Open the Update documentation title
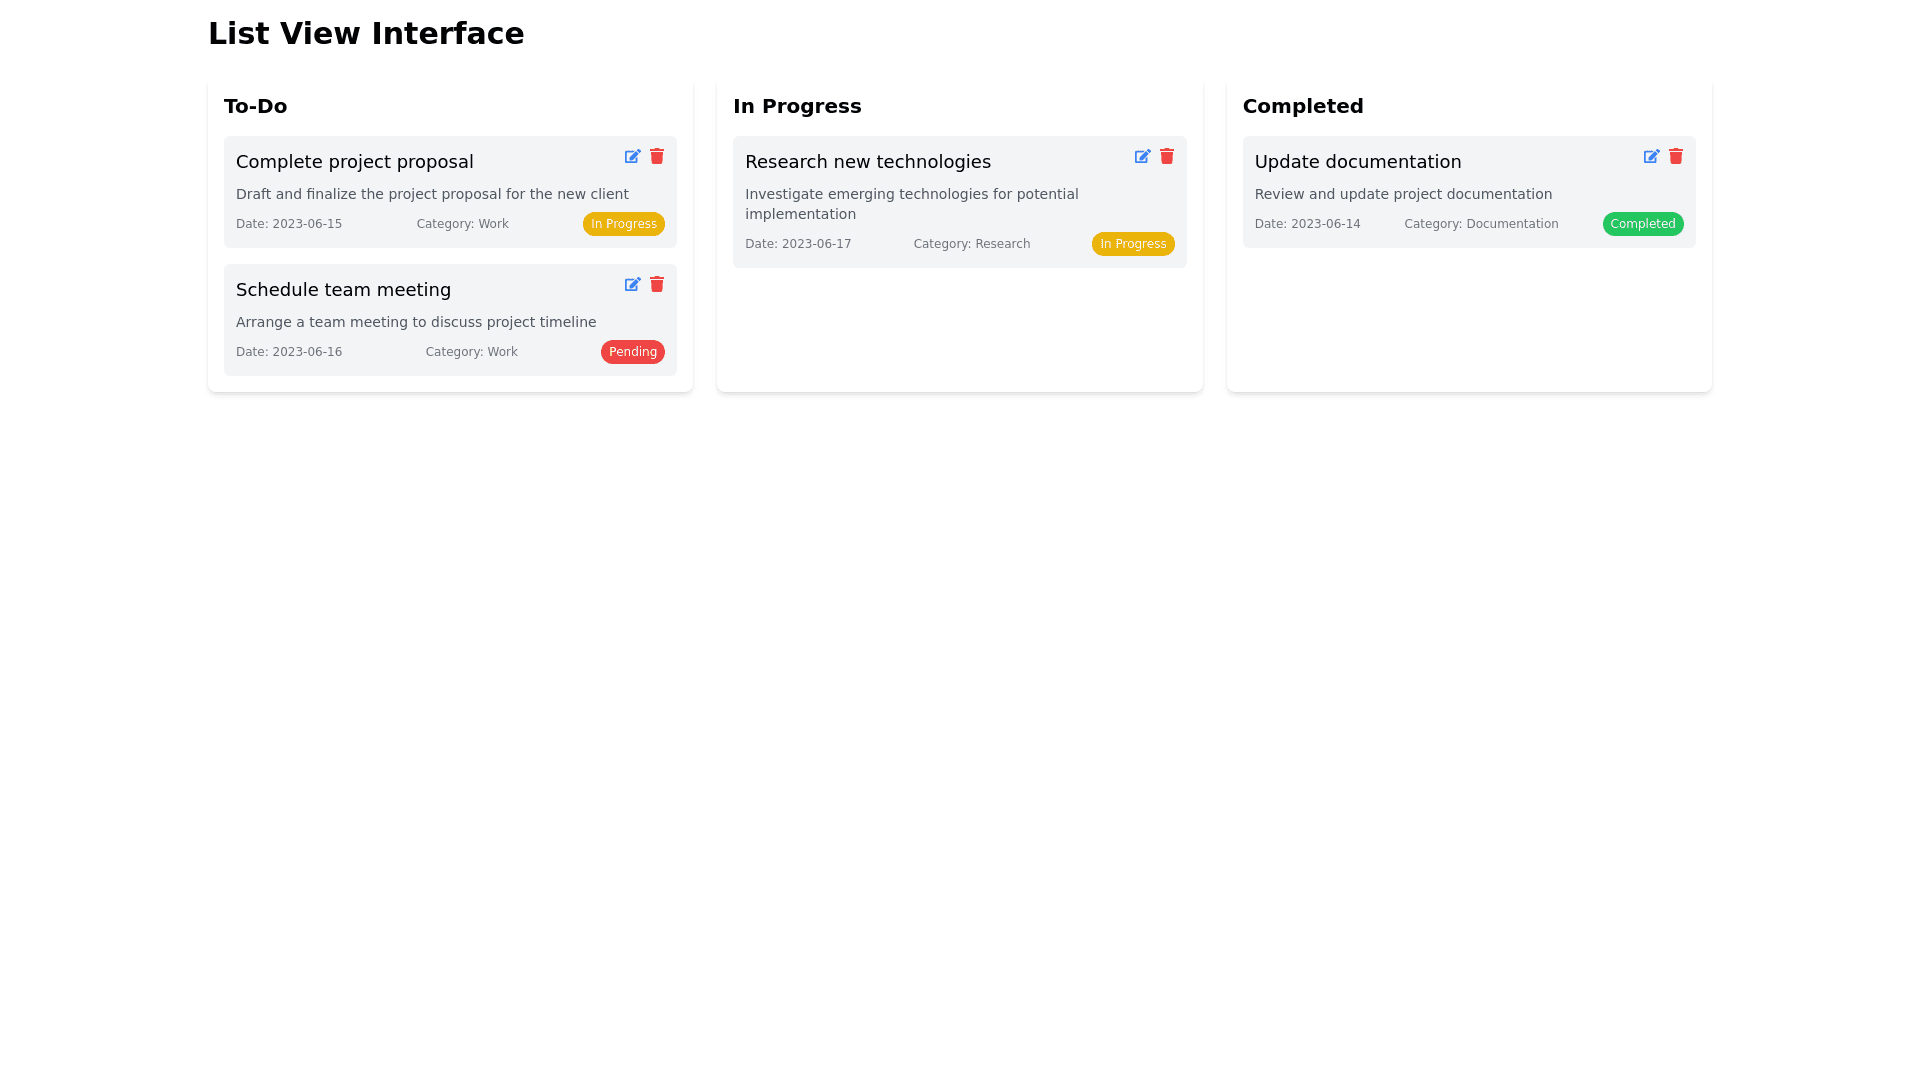1920x1080 pixels. [1357, 162]
